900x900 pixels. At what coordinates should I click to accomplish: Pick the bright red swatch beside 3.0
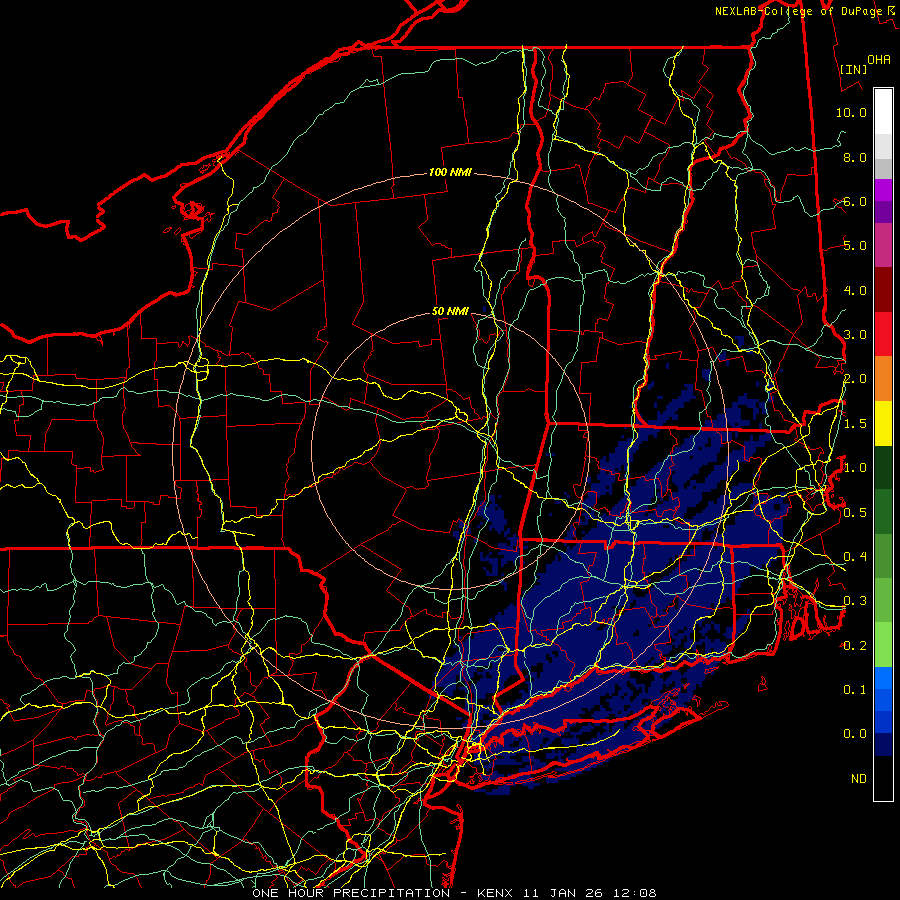pyautogui.click(x=883, y=334)
